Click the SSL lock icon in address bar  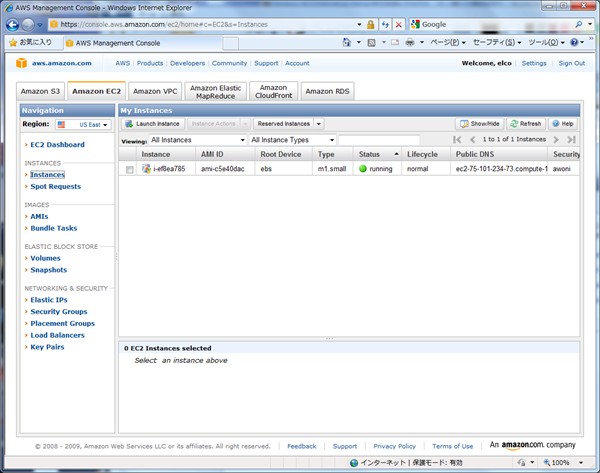click(x=370, y=25)
